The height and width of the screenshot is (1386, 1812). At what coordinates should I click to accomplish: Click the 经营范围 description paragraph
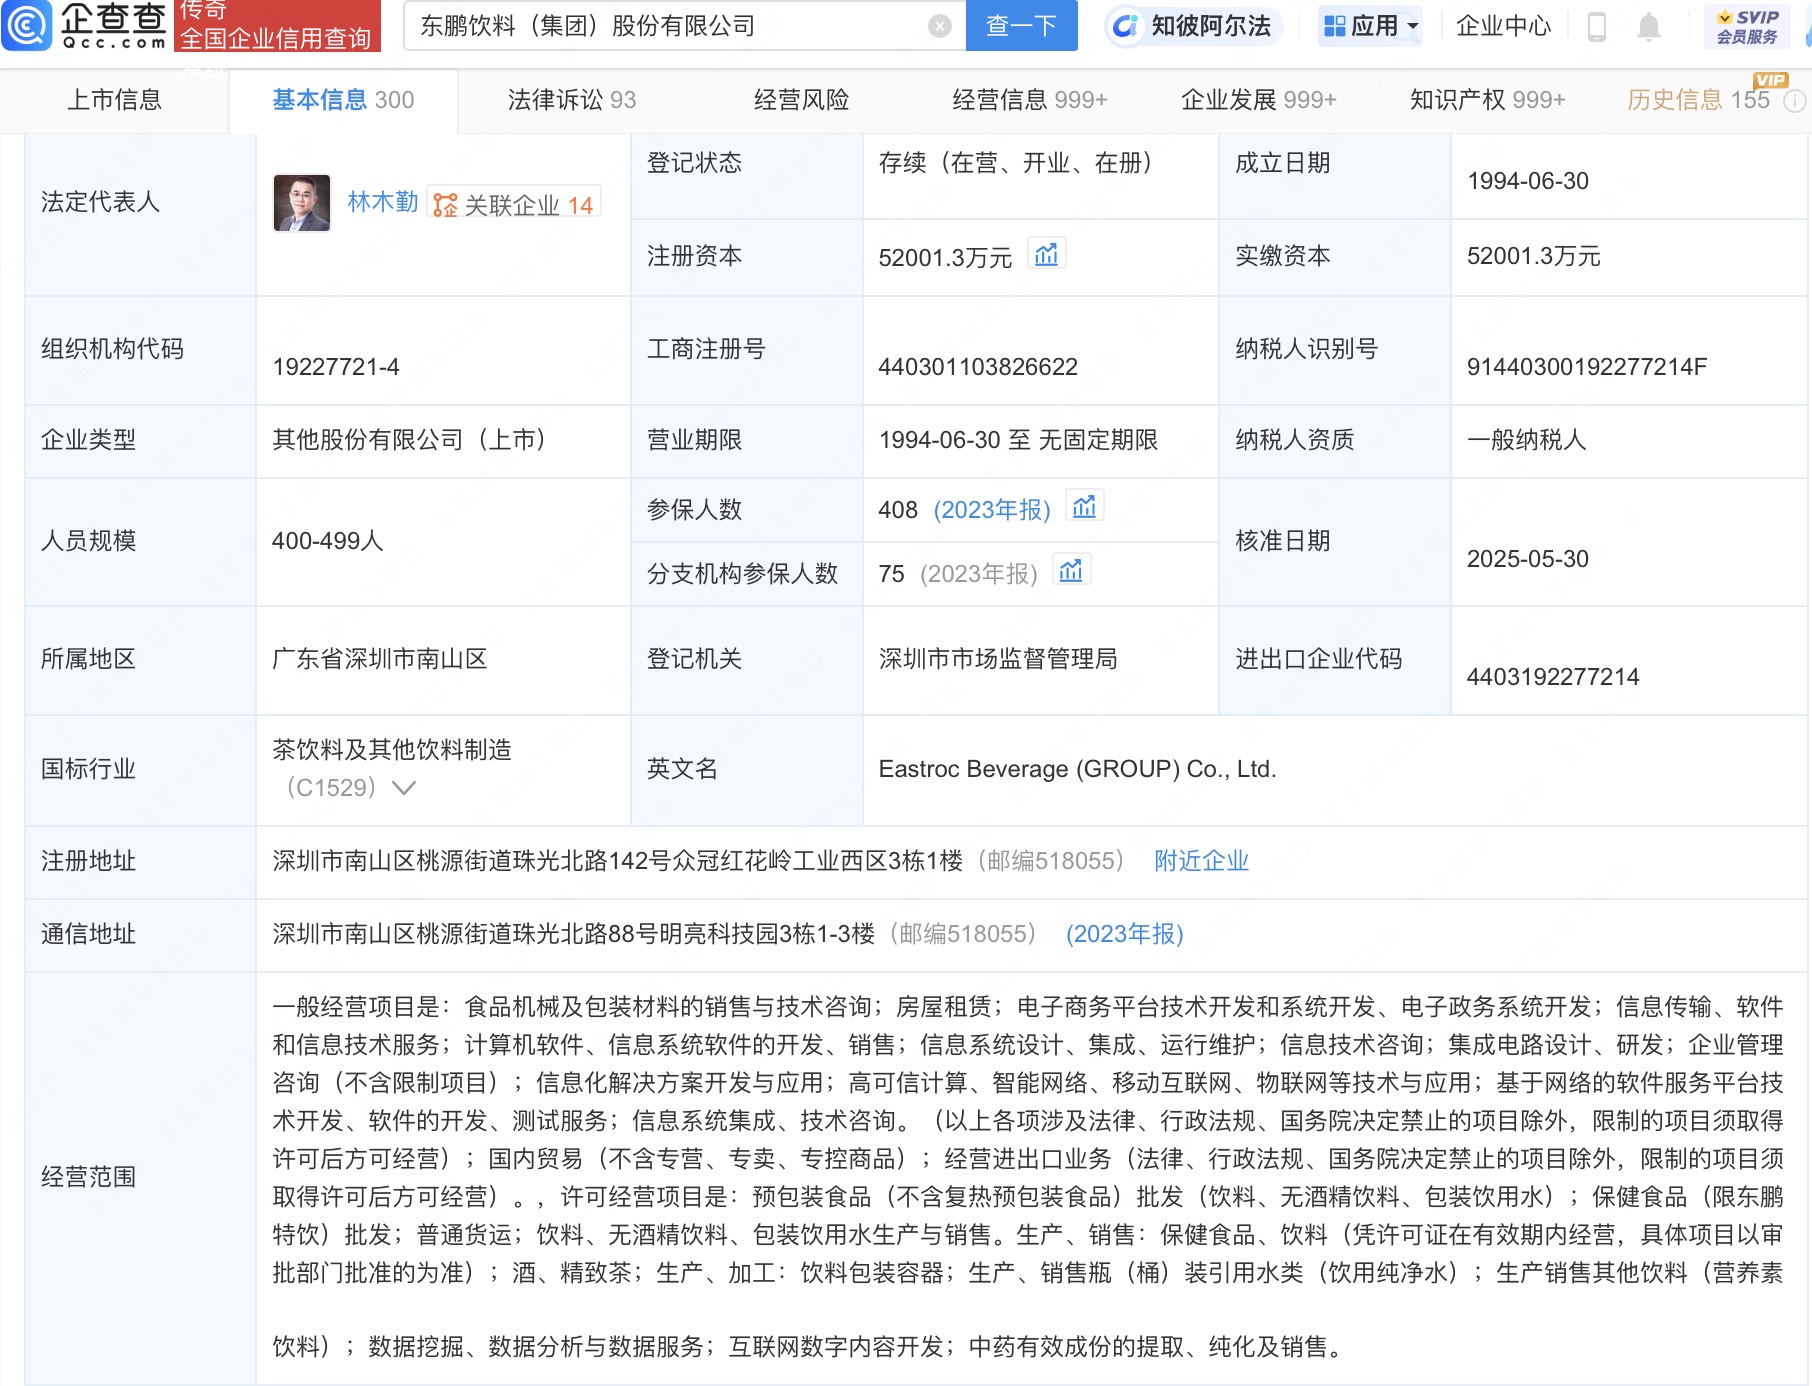coord(1028,1176)
